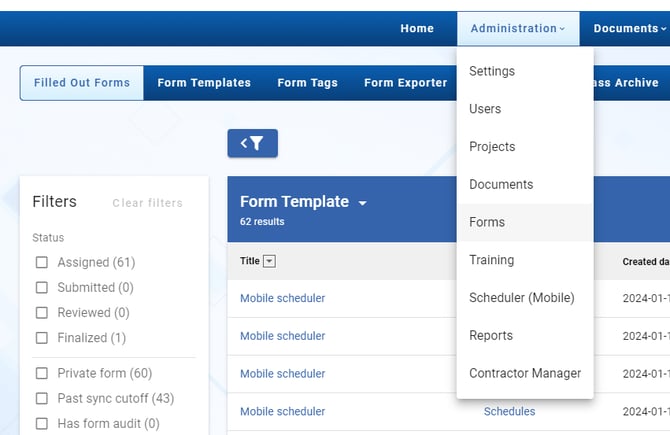Screen dimensions: 670x435
Task: Choose Users in the dropdown menu
Action: coord(485,109)
